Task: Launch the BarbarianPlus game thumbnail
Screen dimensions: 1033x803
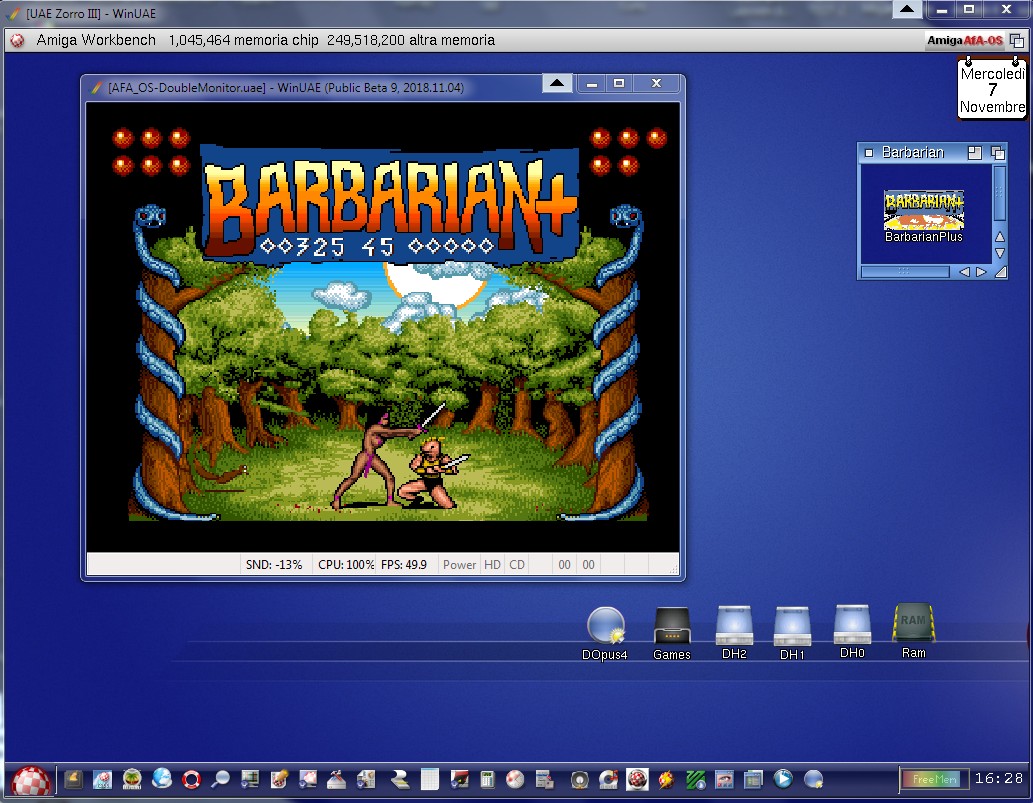Action: coord(923,210)
